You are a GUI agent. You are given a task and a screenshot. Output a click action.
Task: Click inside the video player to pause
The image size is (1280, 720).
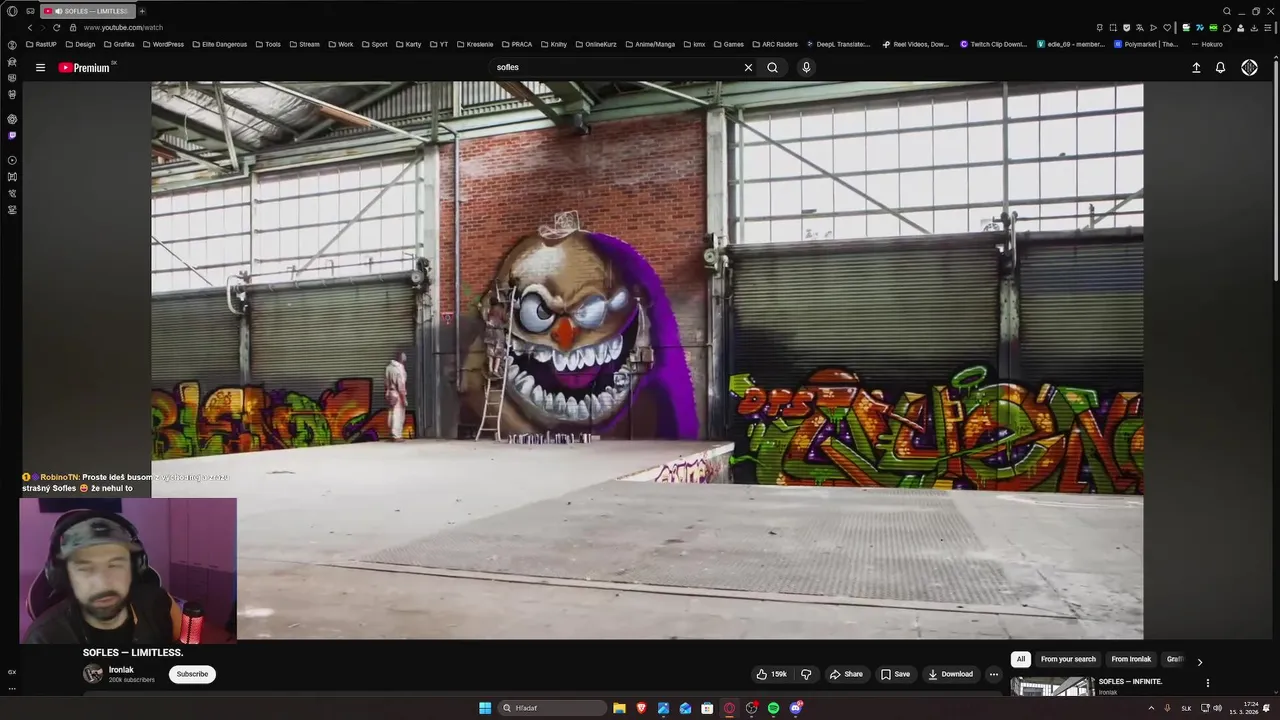tap(647, 360)
